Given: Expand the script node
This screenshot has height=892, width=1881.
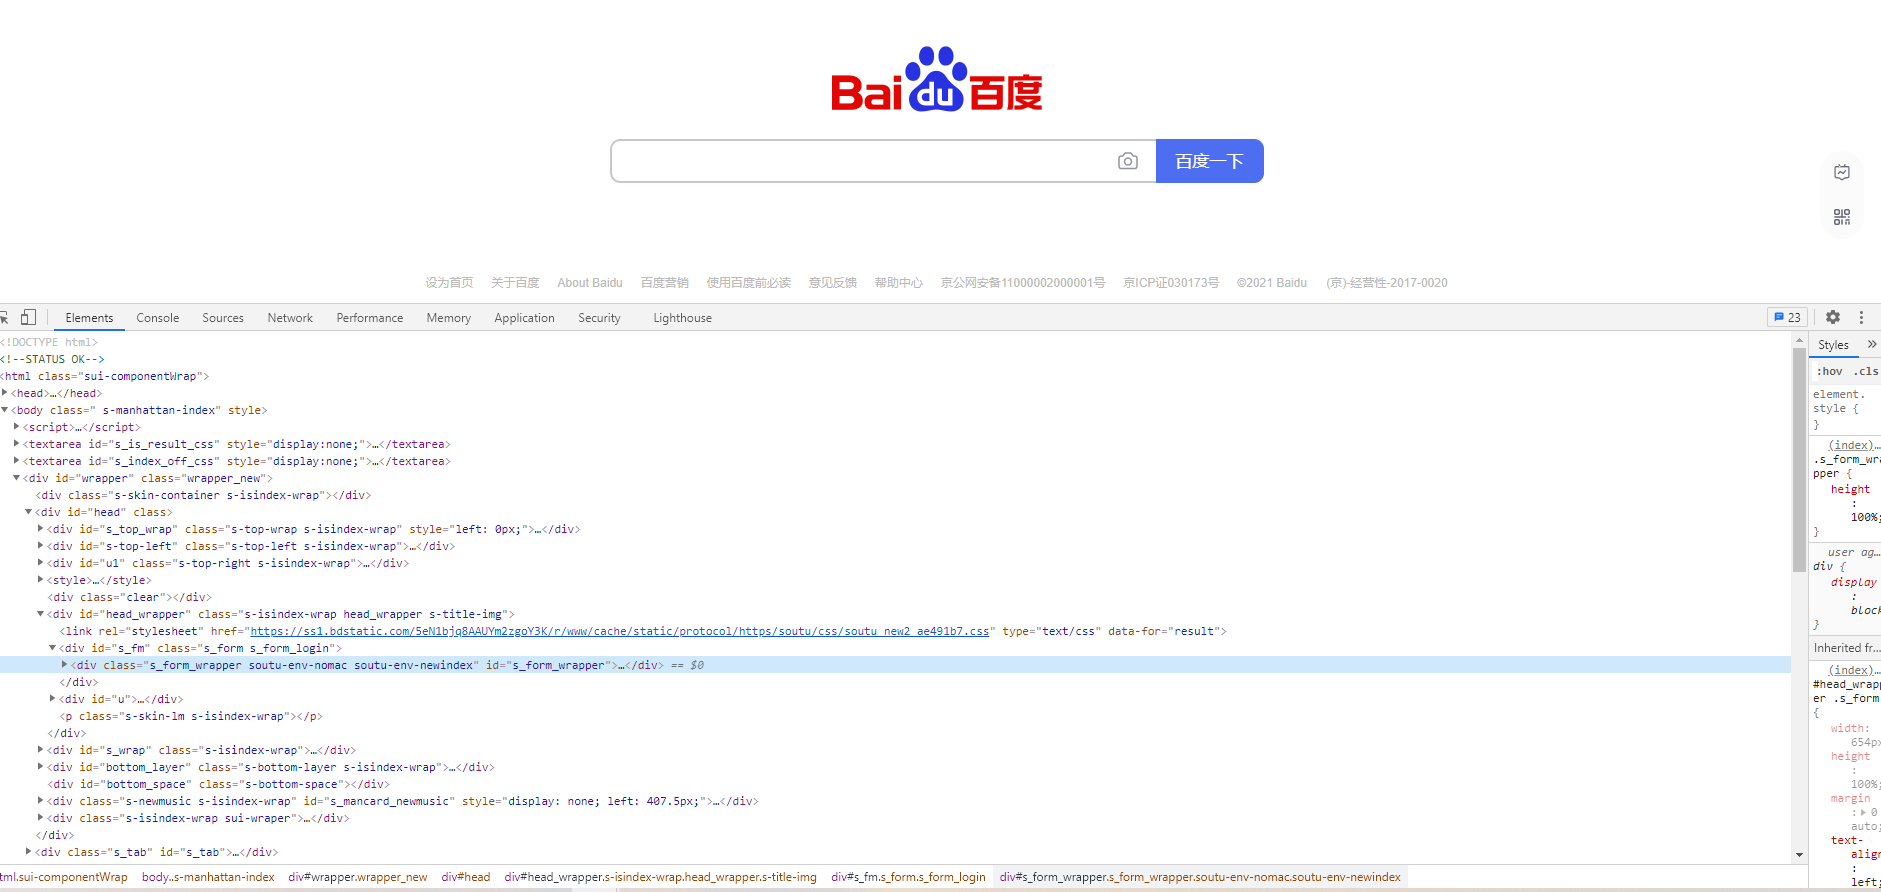Looking at the screenshot, I should (17, 427).
